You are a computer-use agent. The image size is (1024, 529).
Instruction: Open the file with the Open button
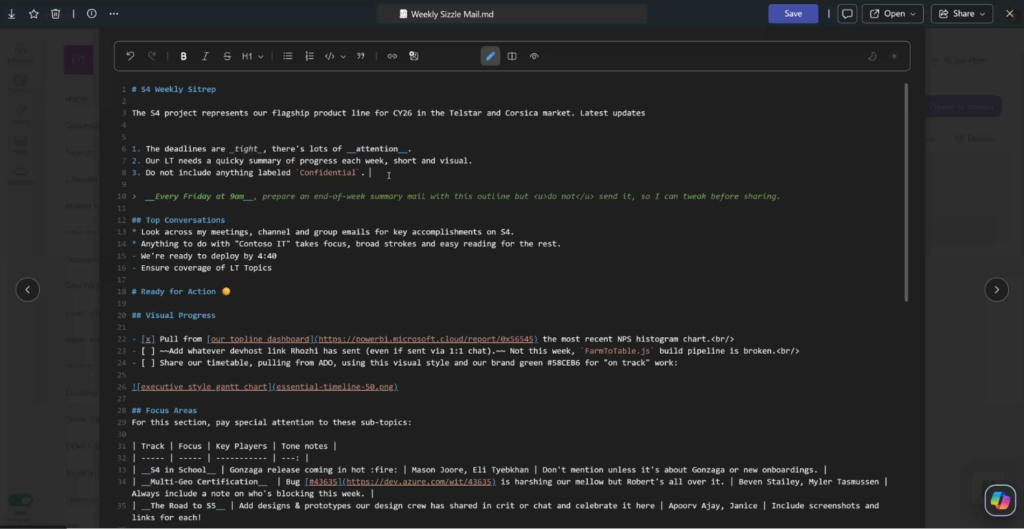pyautogui.click(x=888, y=14)
